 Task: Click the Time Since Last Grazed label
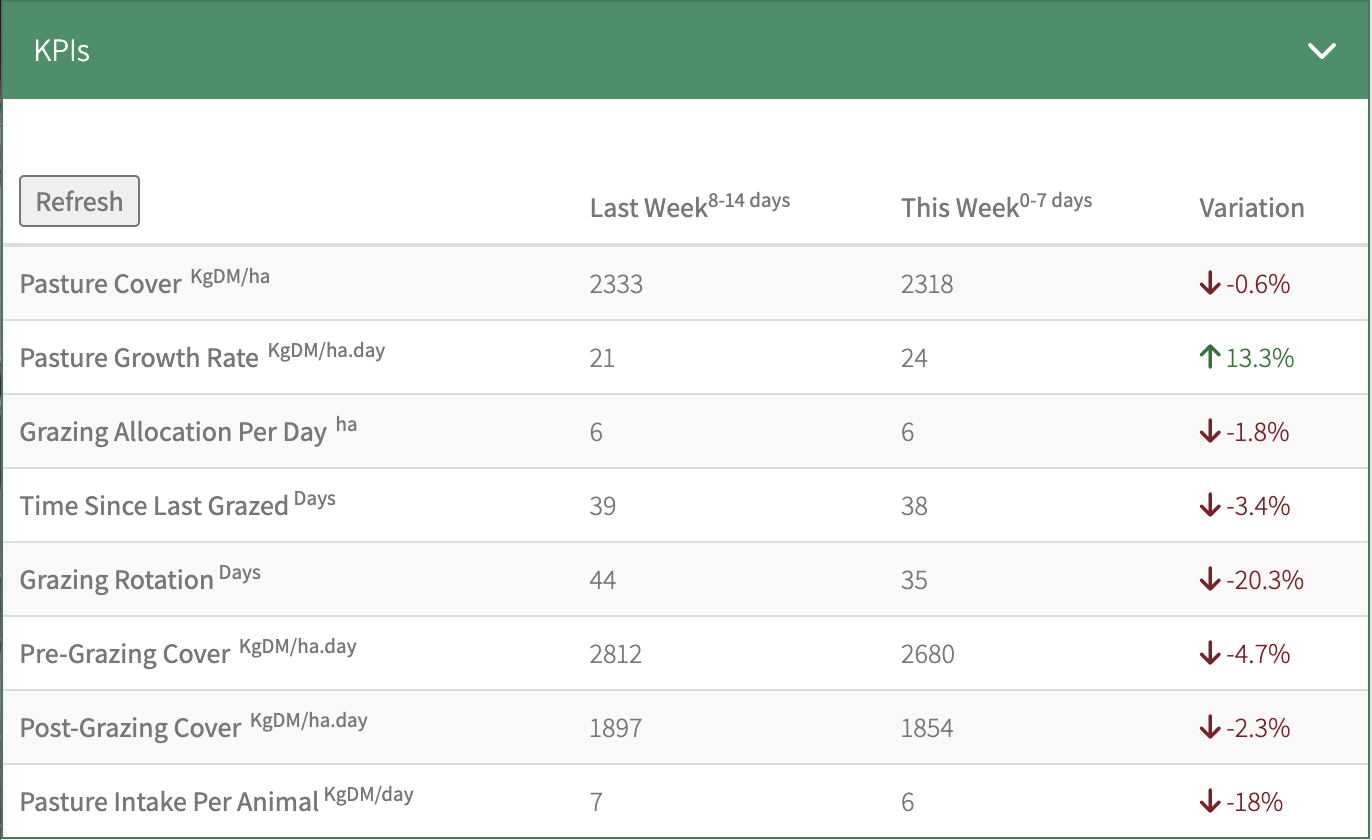coord(154,506)
